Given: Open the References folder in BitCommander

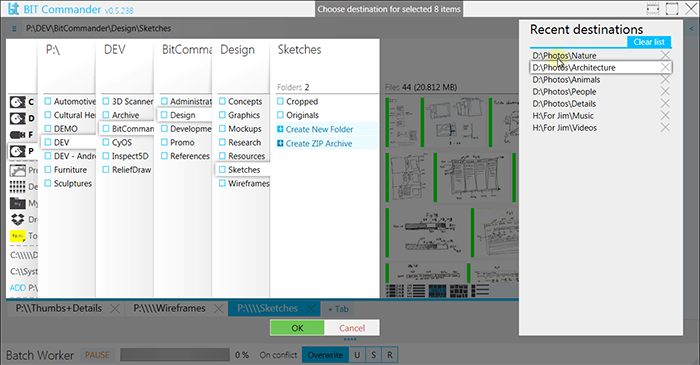Looking at the screenshot, I should point(190,156).
